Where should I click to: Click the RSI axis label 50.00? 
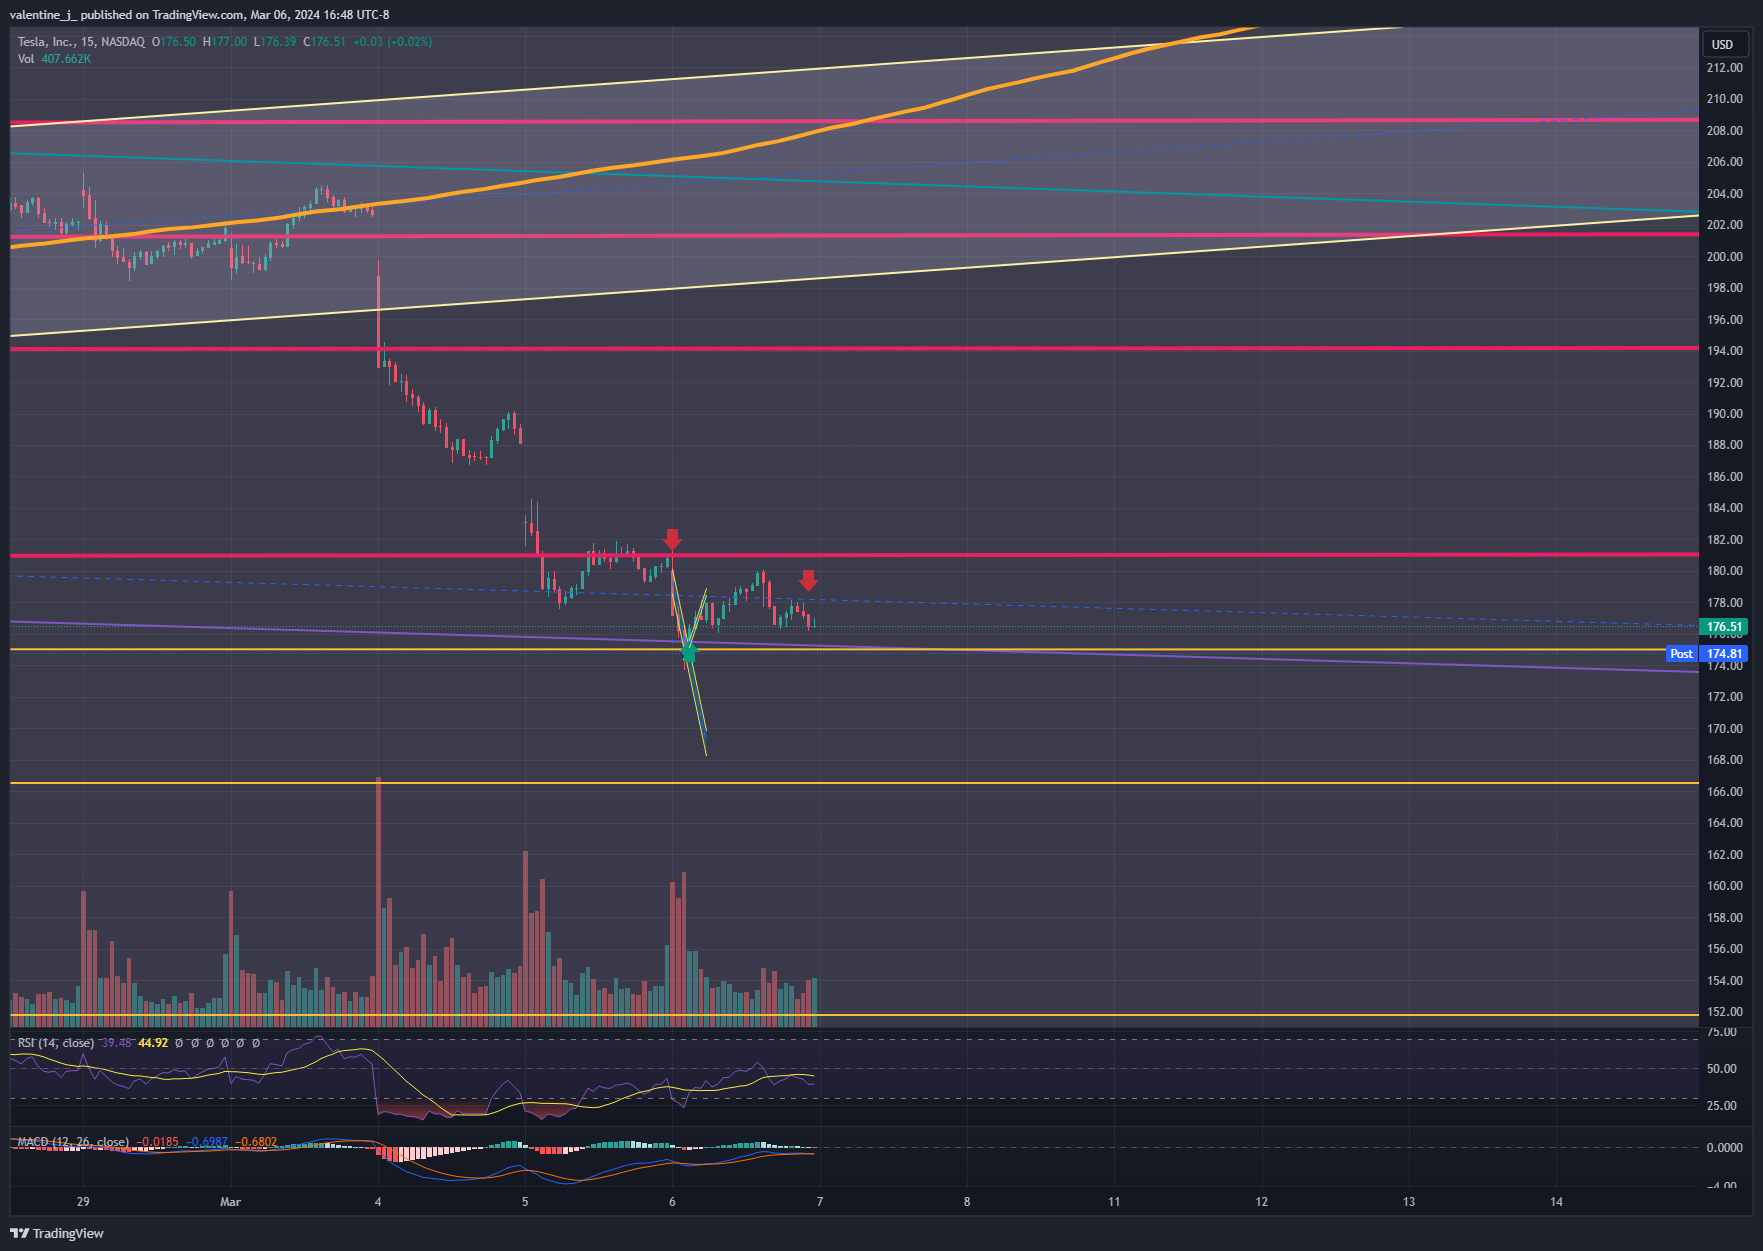[1721, 1069]
